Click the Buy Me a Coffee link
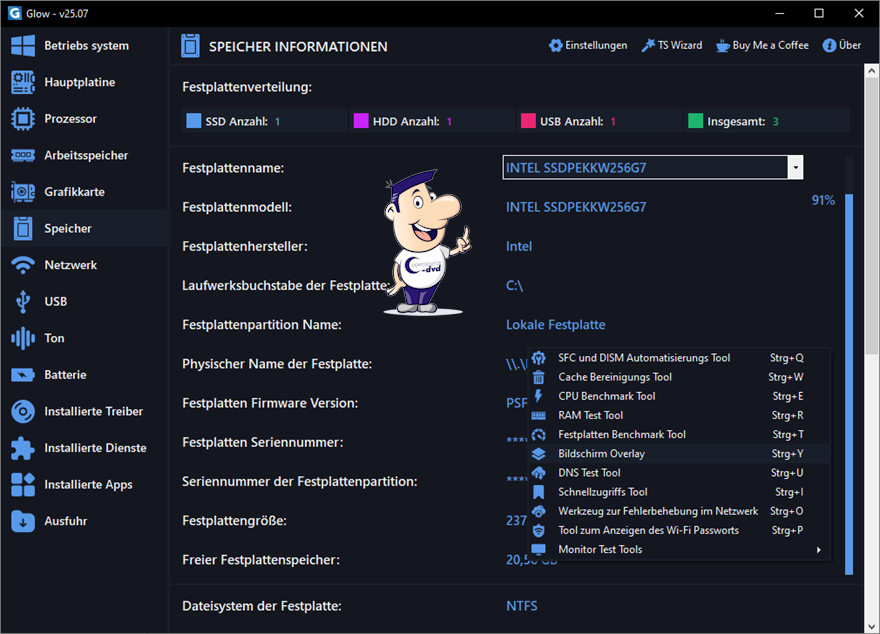 coord(762,46)
